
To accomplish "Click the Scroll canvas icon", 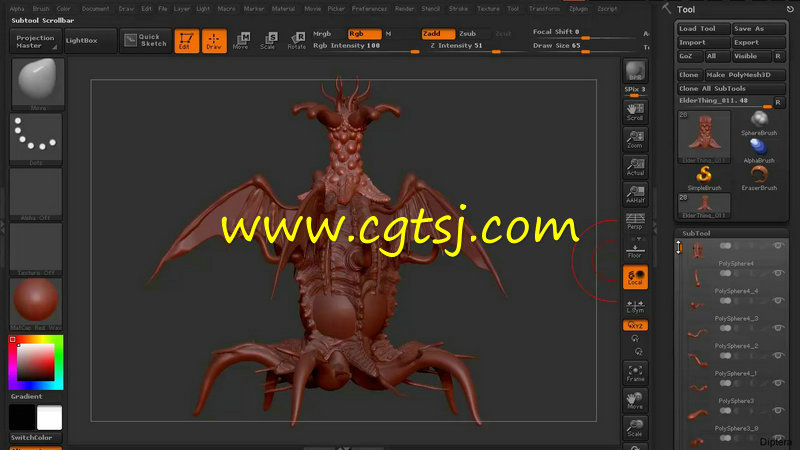I will [x=635, y=112].
